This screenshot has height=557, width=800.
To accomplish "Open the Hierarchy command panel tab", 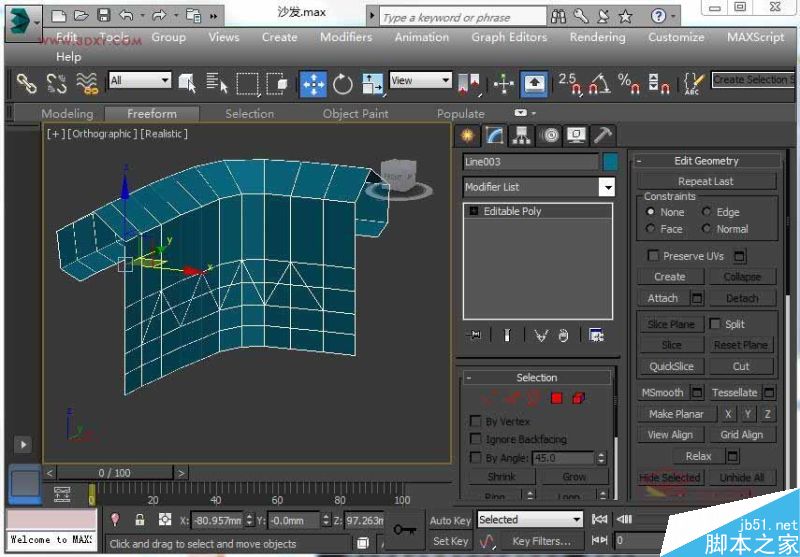I will pos(521,136).
